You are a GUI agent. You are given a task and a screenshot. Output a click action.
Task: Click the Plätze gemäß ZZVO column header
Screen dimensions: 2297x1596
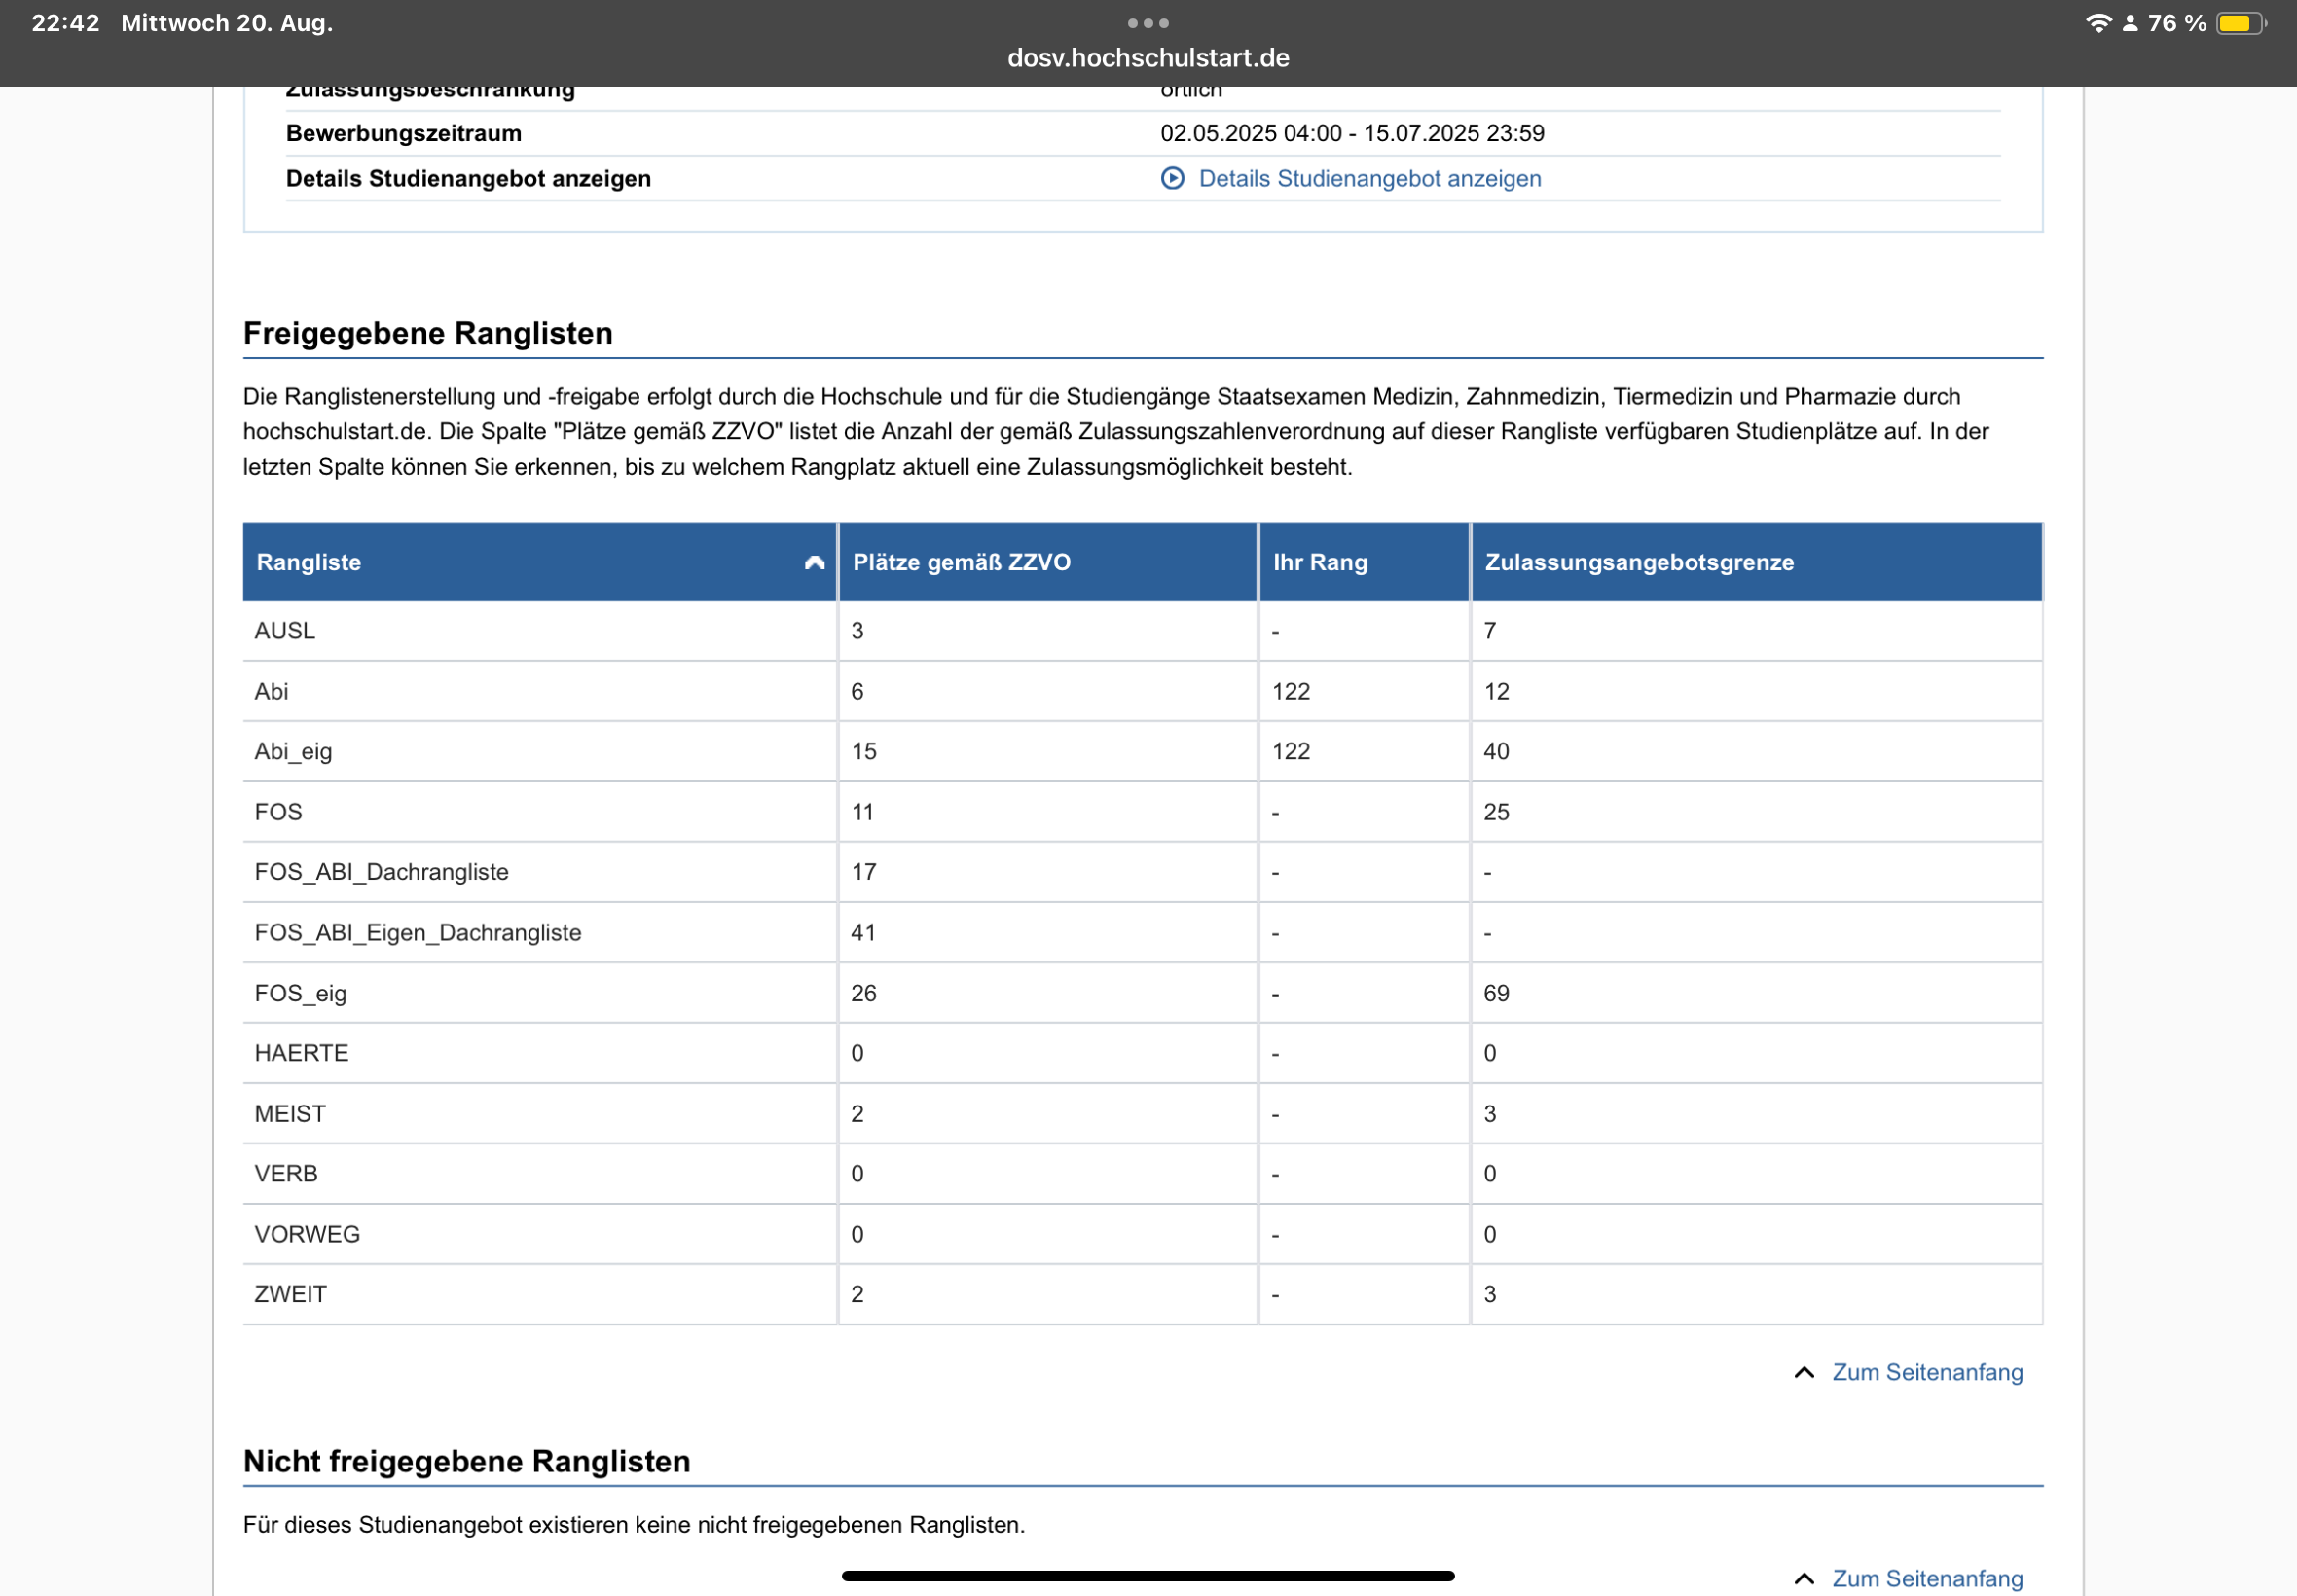(x=1047, y=562)
